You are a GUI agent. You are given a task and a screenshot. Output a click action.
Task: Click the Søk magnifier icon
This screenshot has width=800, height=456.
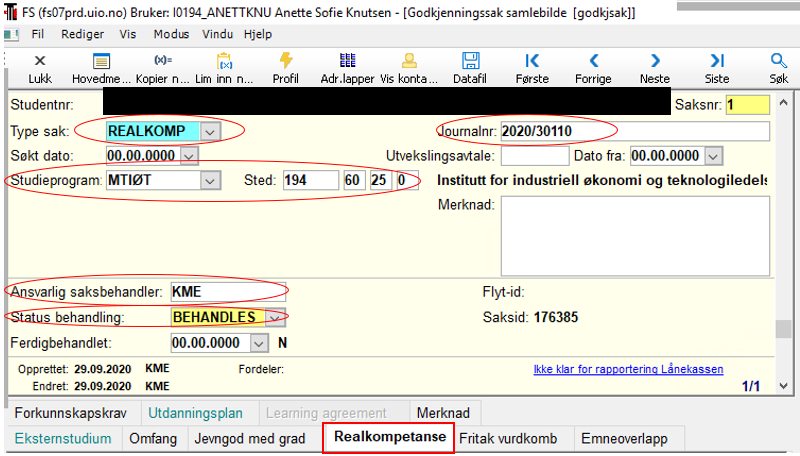[779, 61]
